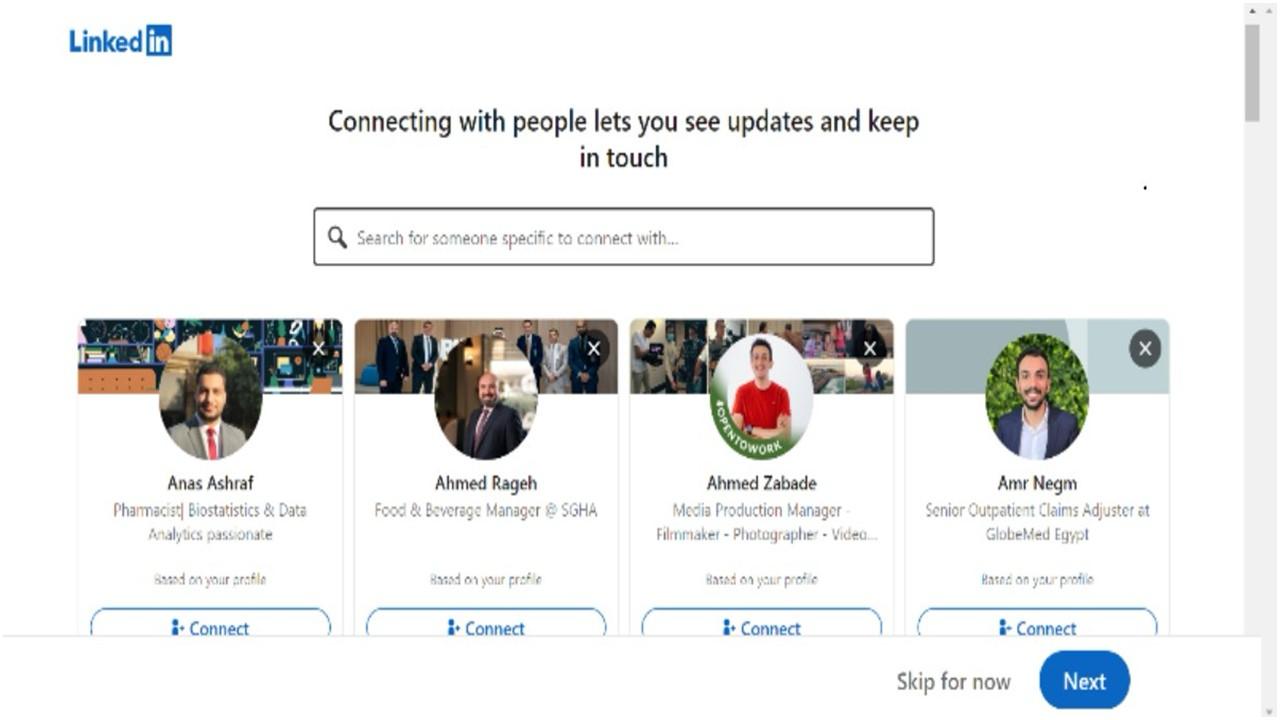Open Ahmed Zabade name link

(761, 484)
